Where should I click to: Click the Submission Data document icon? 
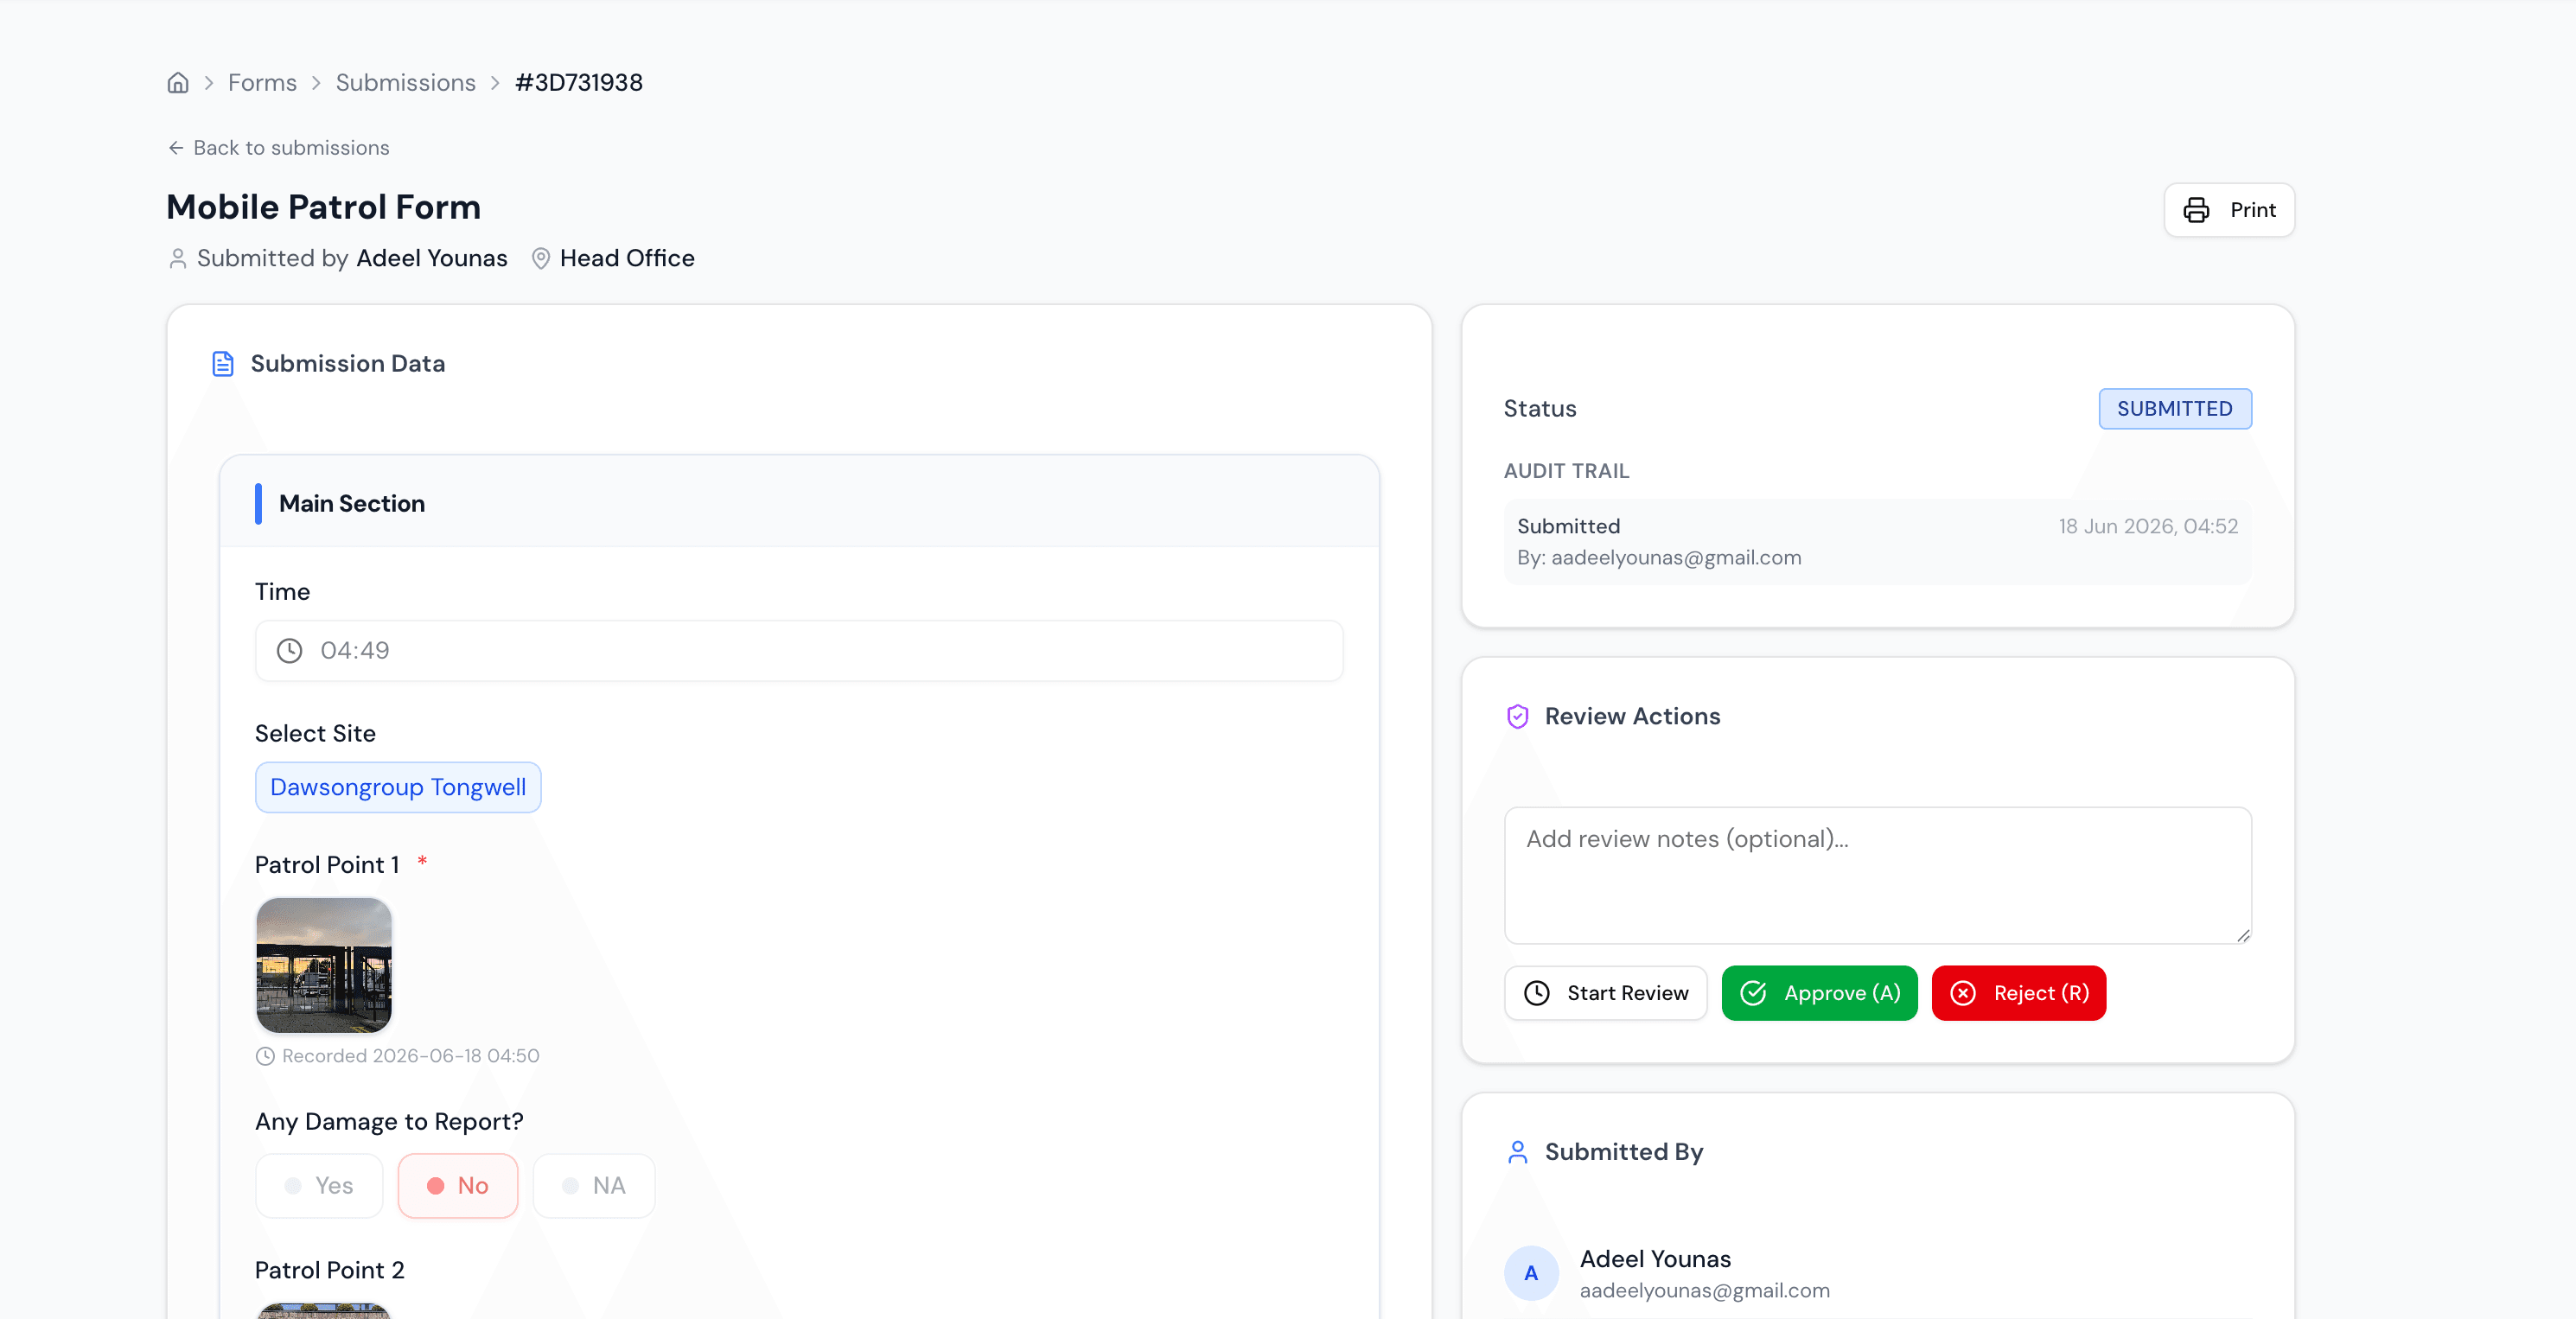click(223, 364)
